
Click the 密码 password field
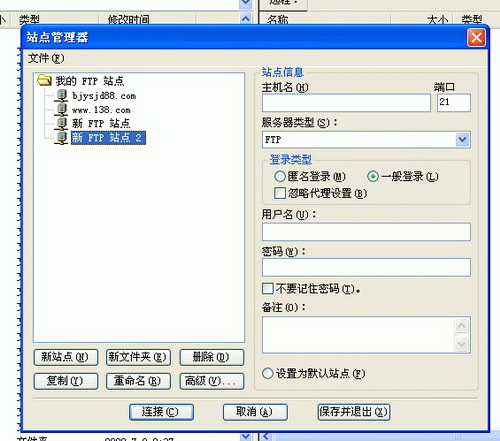tap(366, 267)
